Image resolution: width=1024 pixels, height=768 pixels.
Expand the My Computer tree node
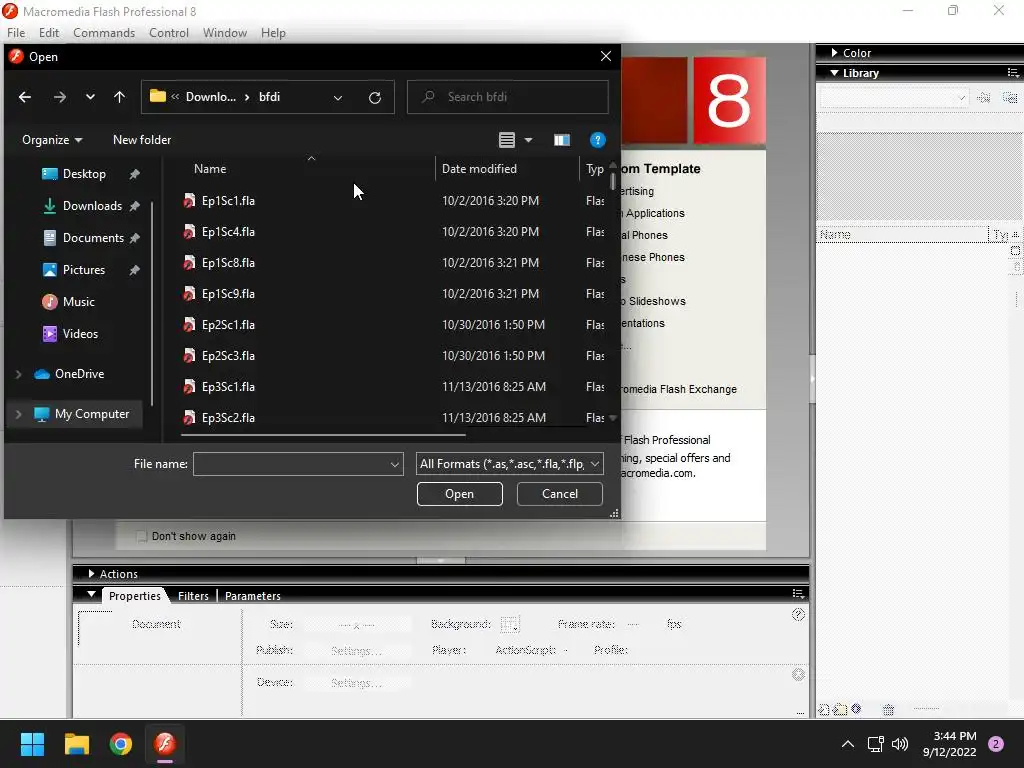tap(18, 414)
